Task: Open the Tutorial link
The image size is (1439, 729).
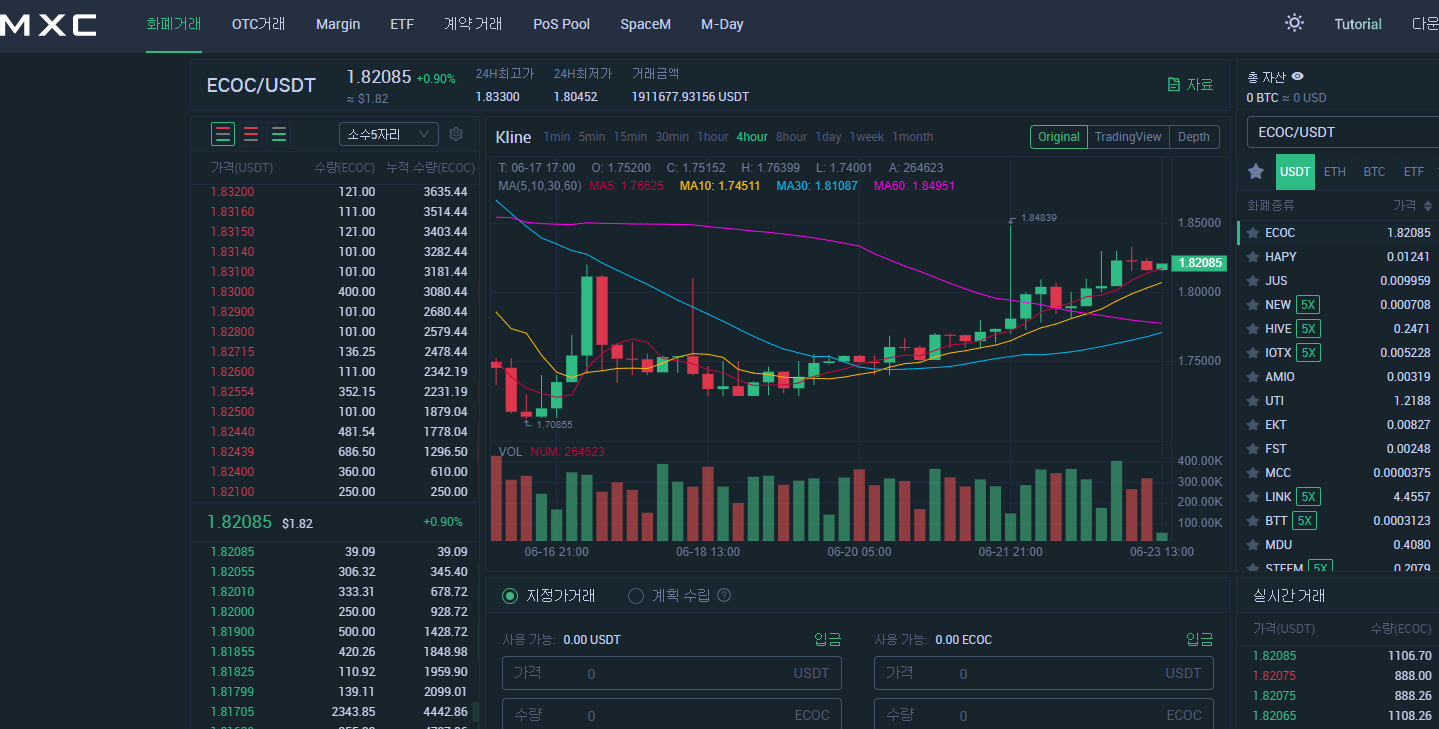Action: click(1358, 24)
